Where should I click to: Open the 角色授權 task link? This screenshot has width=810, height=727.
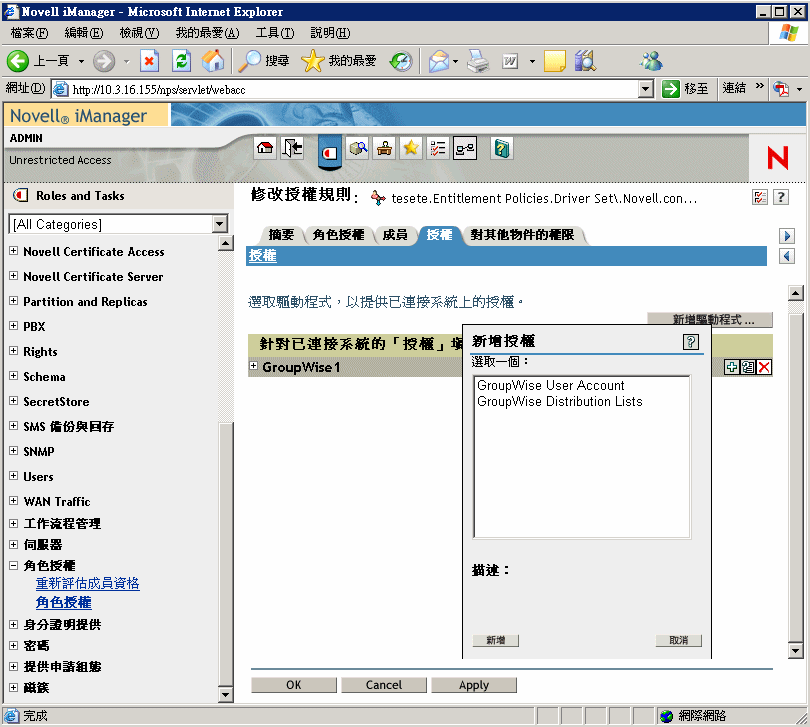coord(64,602)
